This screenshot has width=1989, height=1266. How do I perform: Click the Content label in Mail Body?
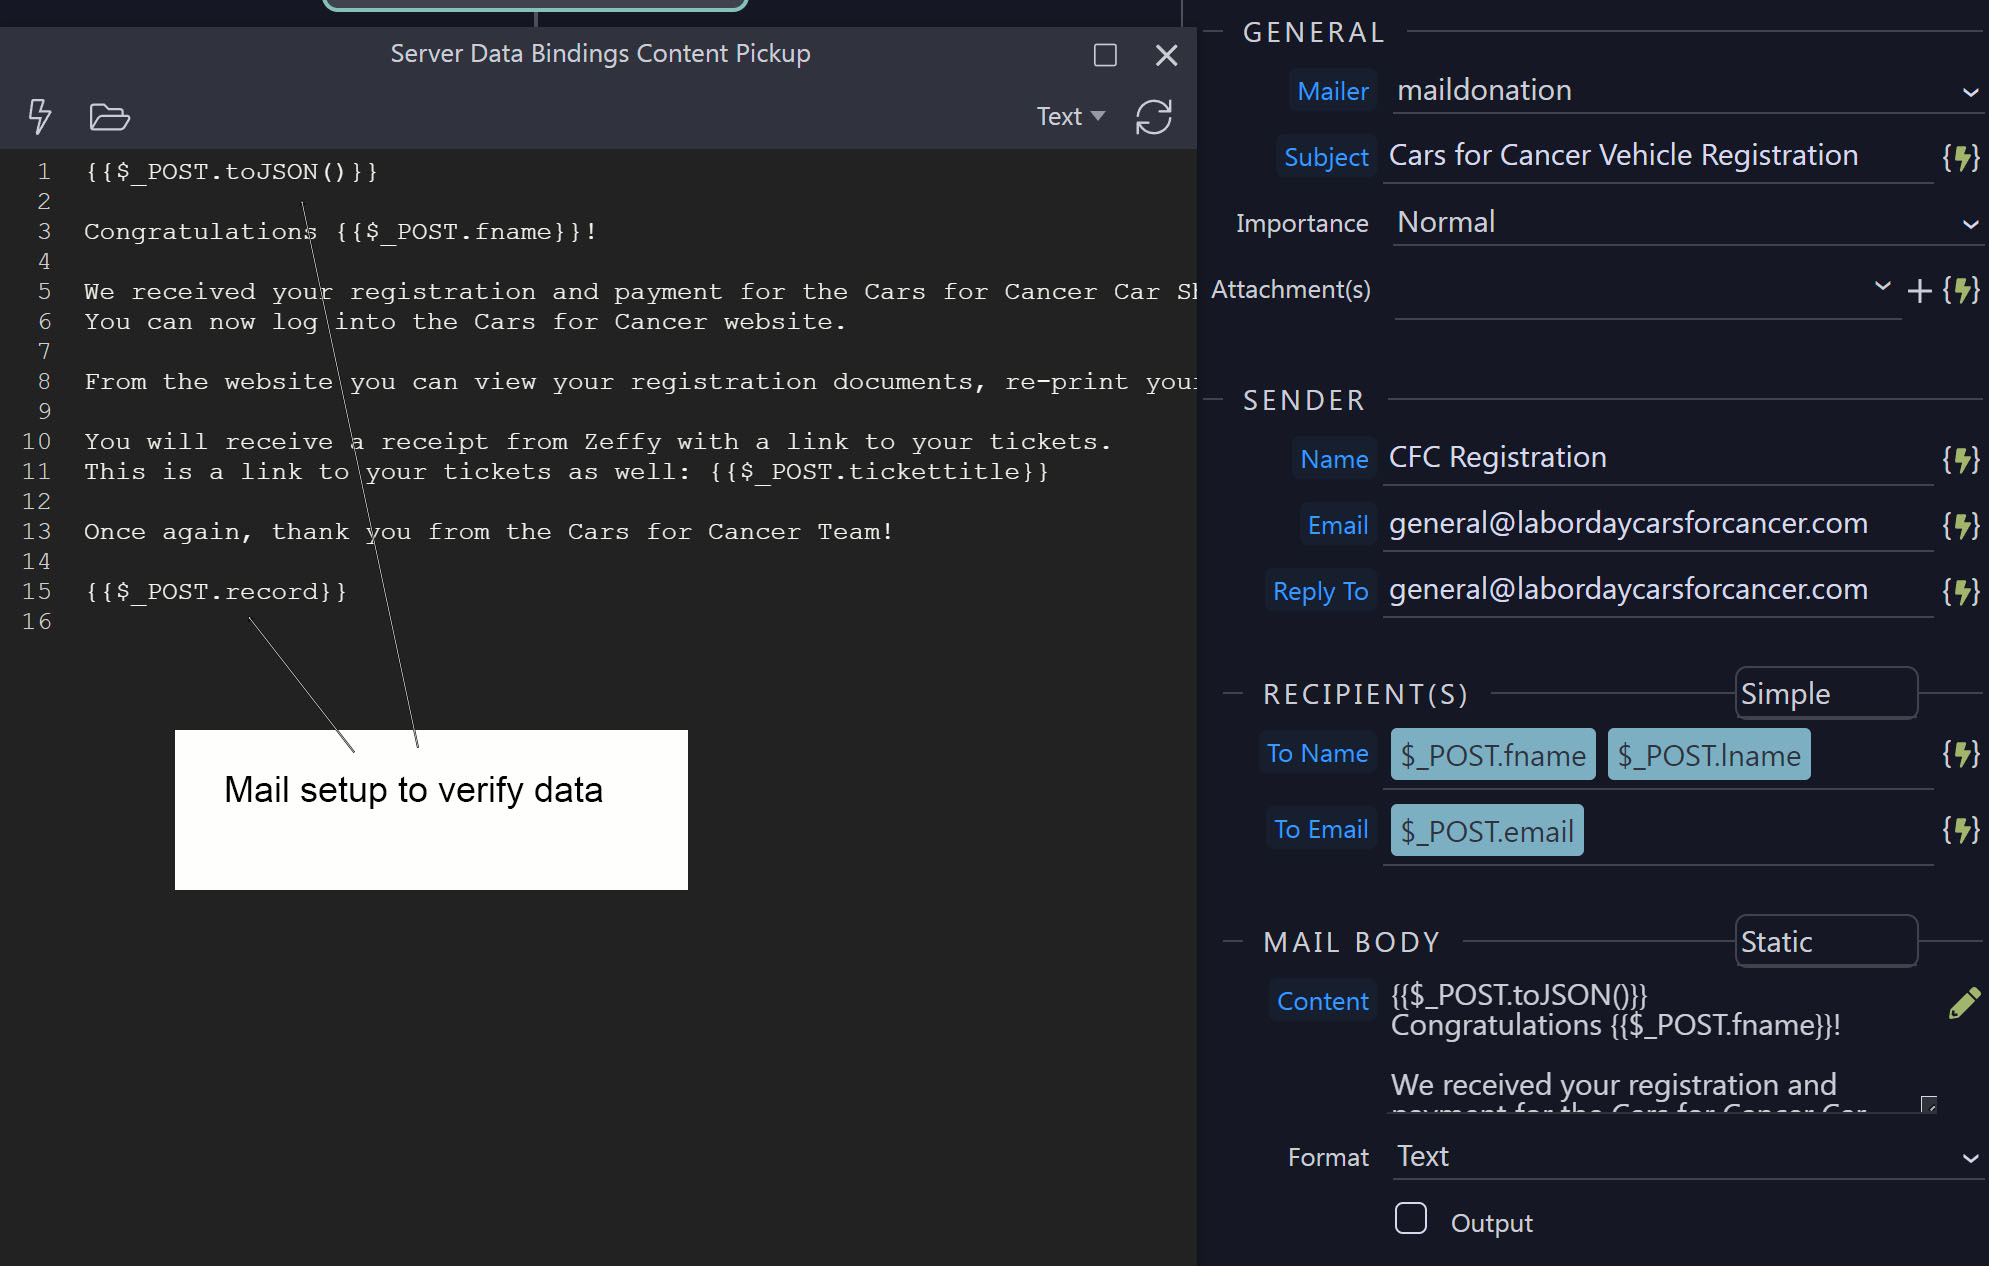pos(1322,1001)
